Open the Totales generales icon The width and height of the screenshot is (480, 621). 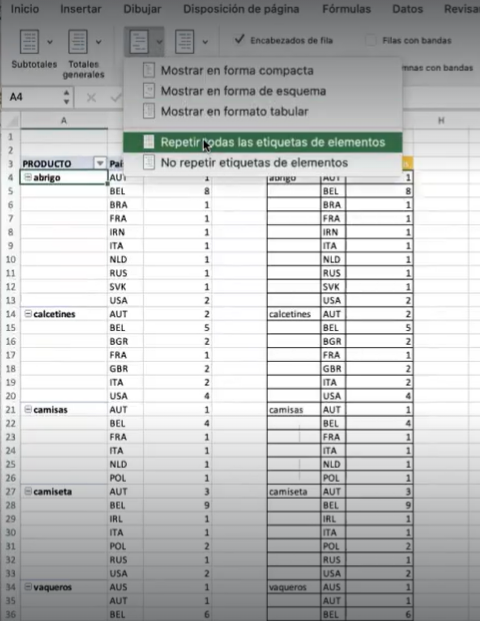(x=78, y=42)
